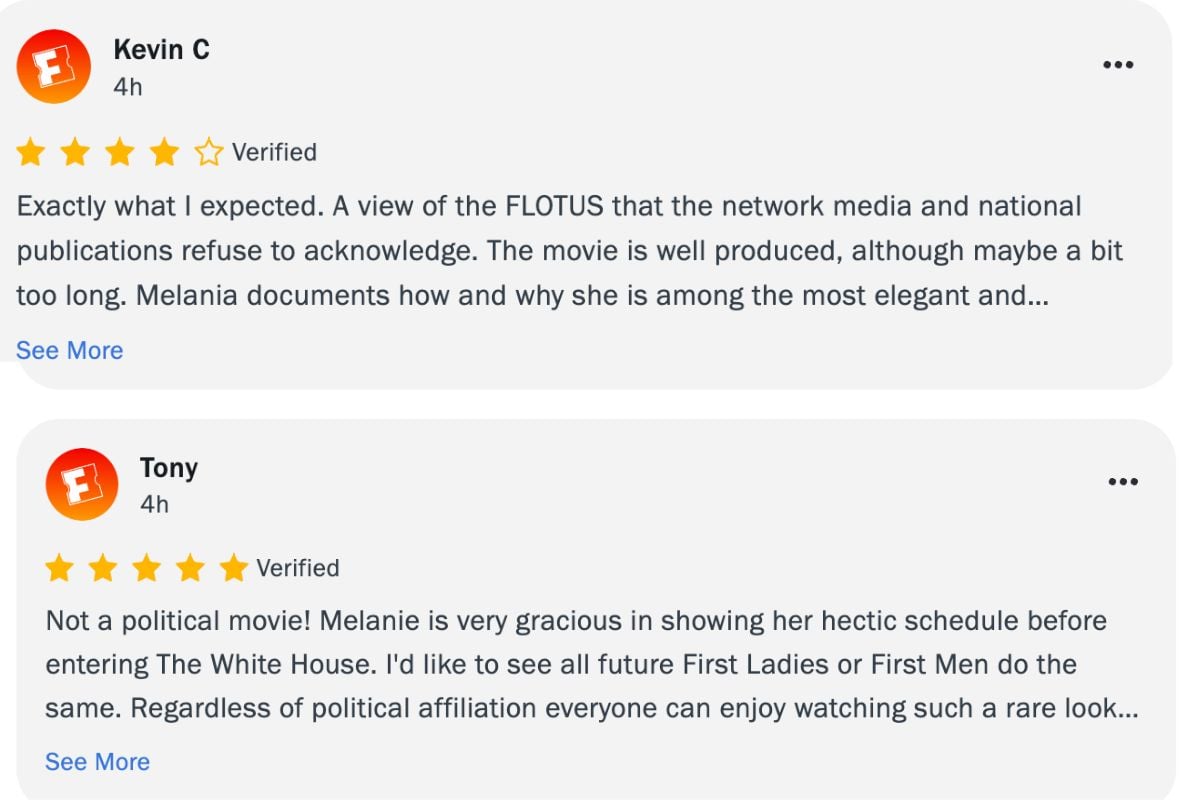The width and height of the screenshot is (1200, 800).
Task: Expand Kevin C's review with See More
Action: 70,351
